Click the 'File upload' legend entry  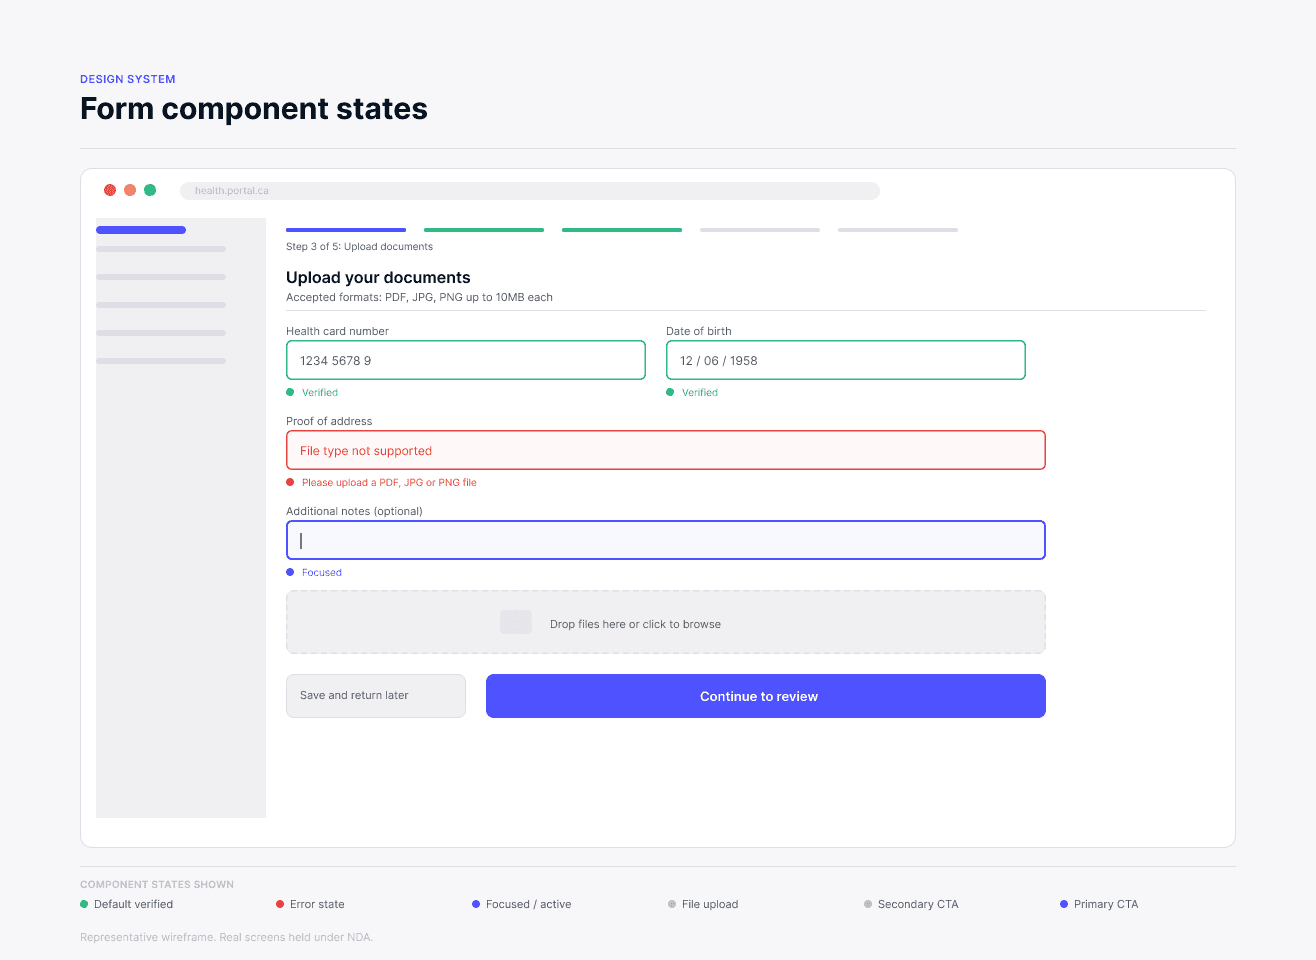[703, 904]
